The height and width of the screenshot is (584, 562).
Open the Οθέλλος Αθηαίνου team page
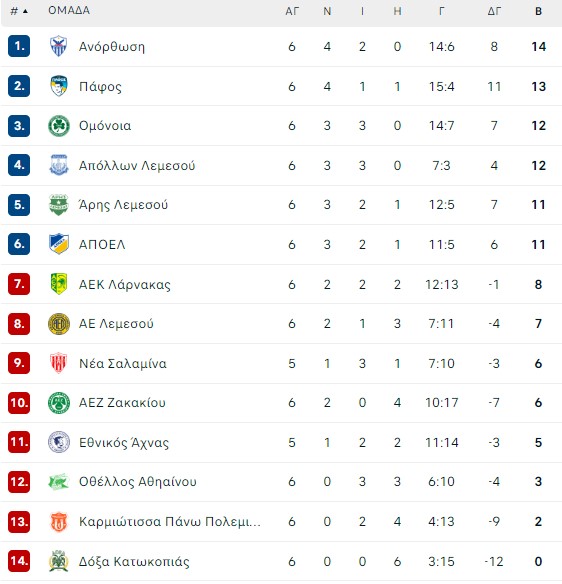click(137, 482)
